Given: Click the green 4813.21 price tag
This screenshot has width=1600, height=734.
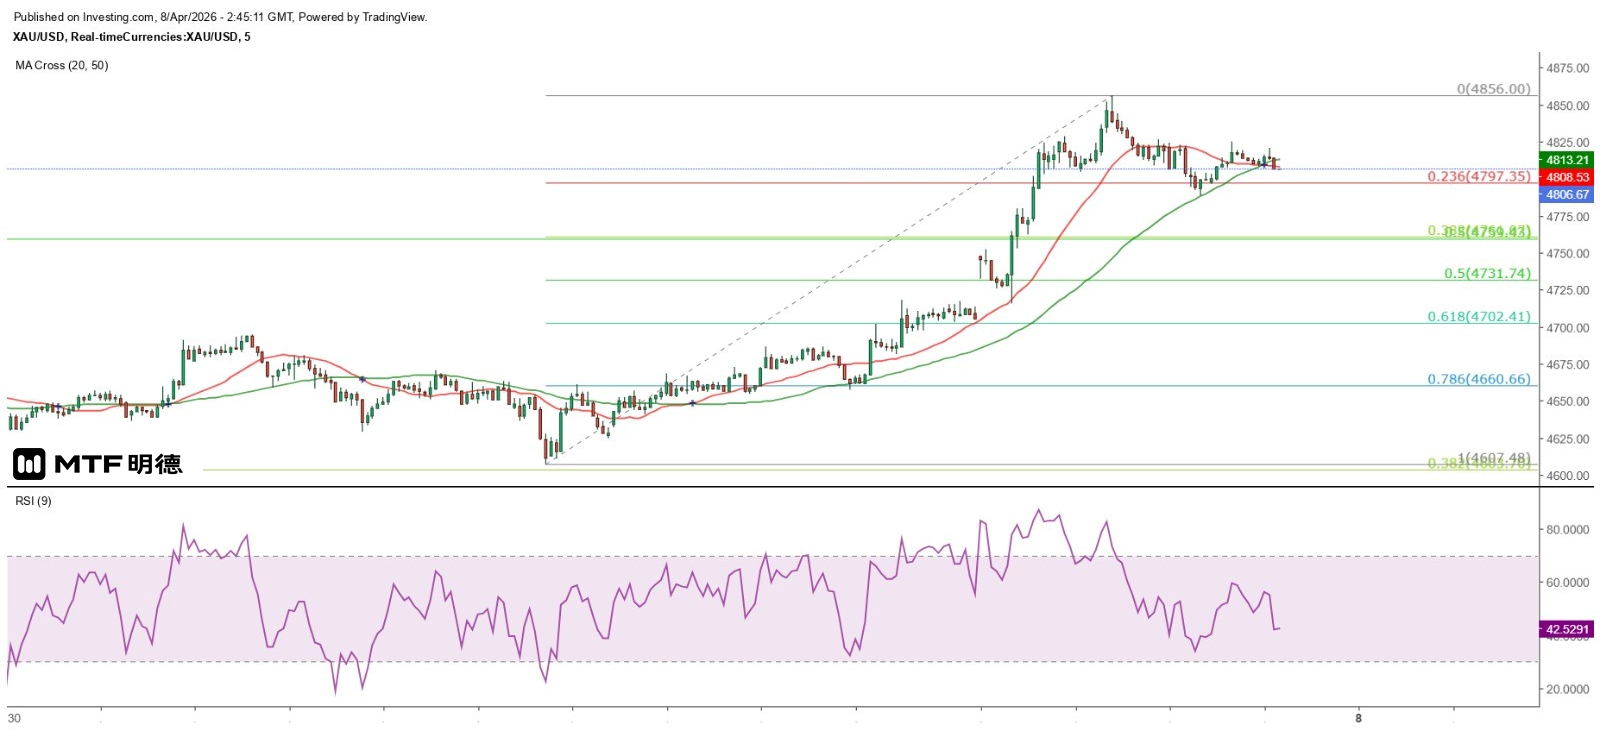Looking at the screenshot, I should pyautogui.click(x=1566, y=160).
